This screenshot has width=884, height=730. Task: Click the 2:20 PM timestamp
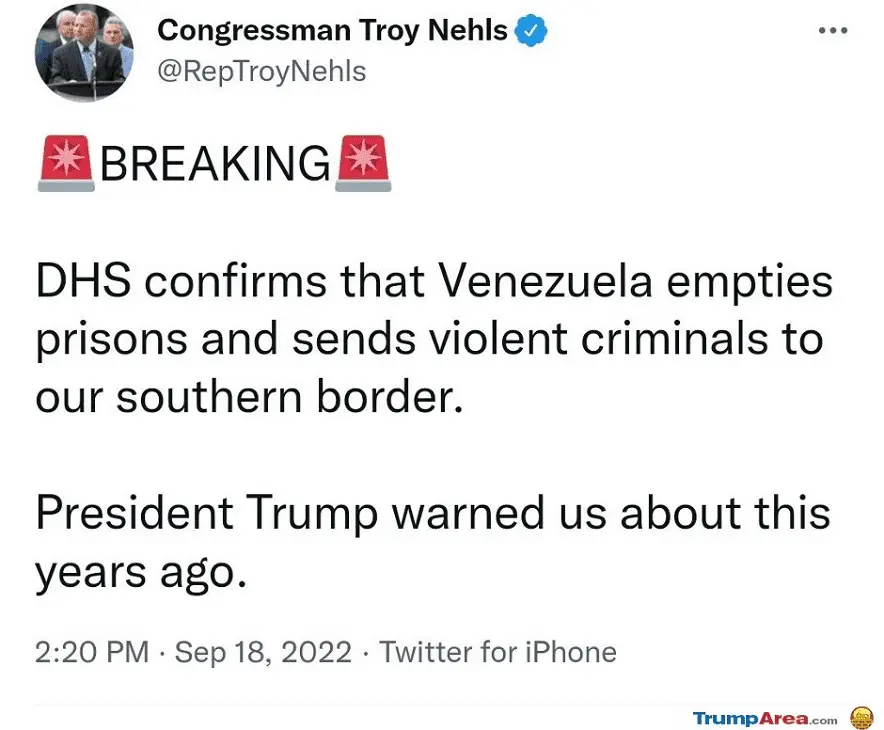click(92, 653)
